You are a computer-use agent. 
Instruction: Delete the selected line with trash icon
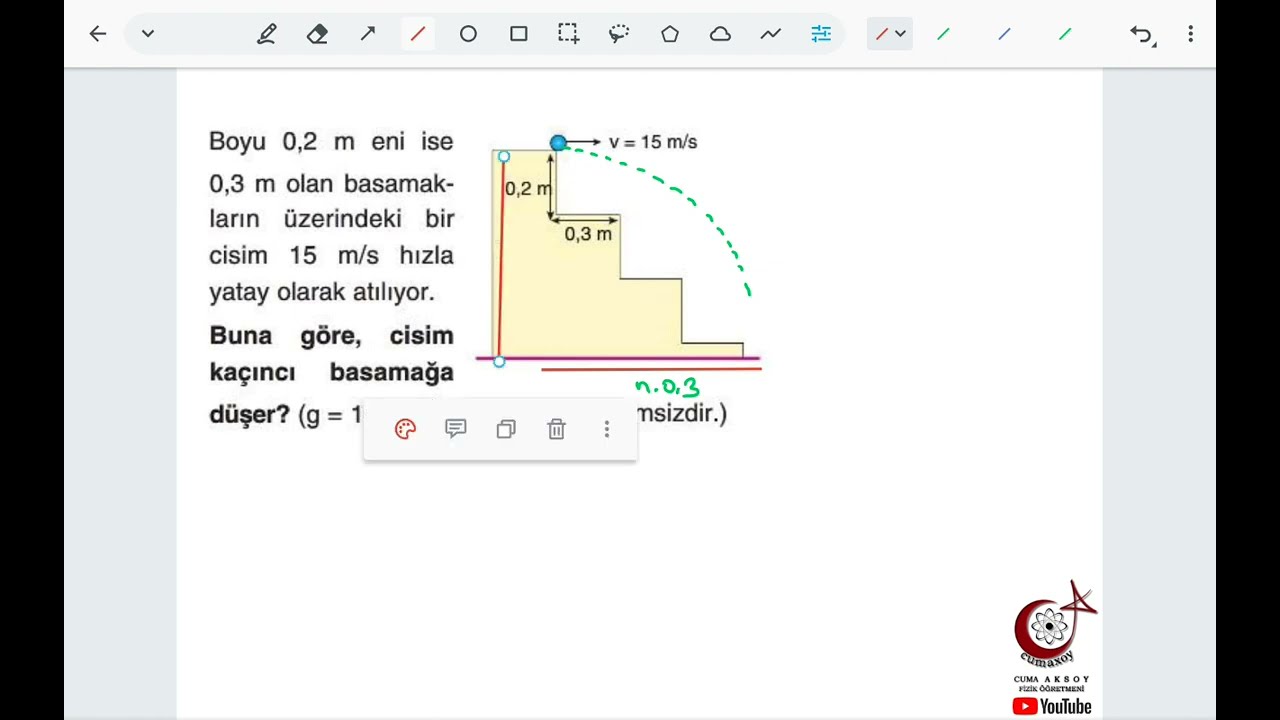557,429
